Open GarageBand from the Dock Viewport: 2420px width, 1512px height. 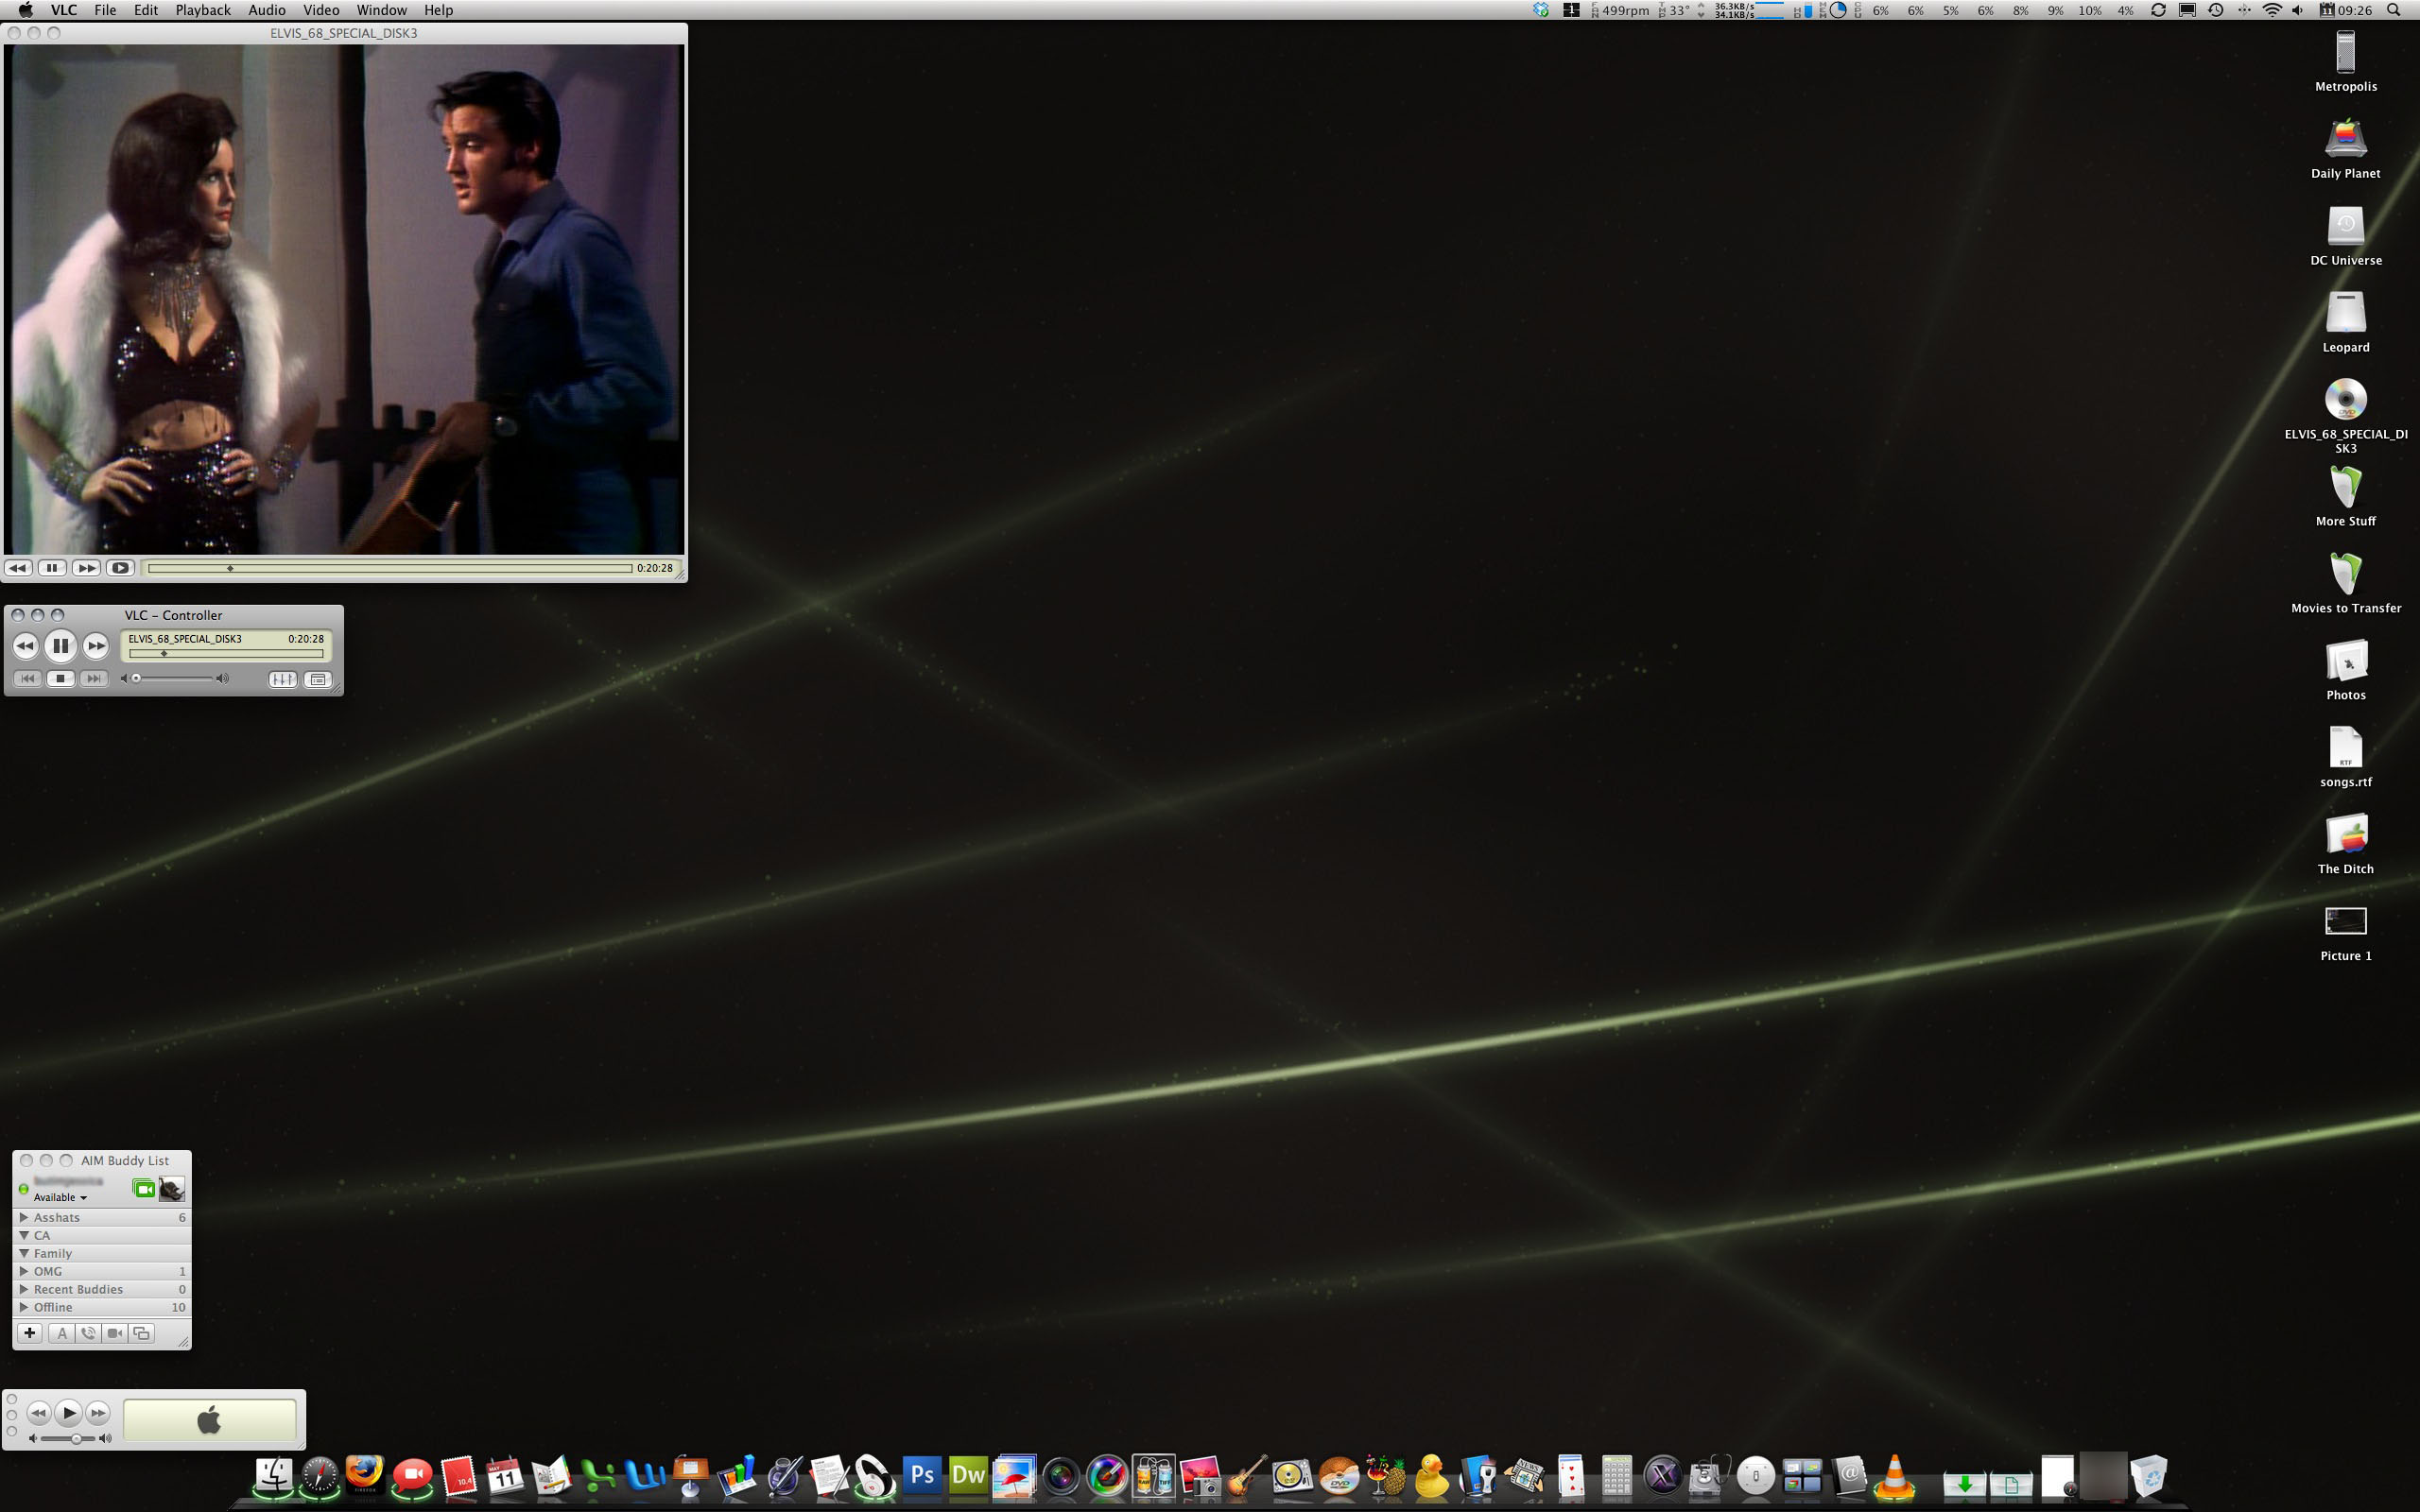point(1247,1476)
